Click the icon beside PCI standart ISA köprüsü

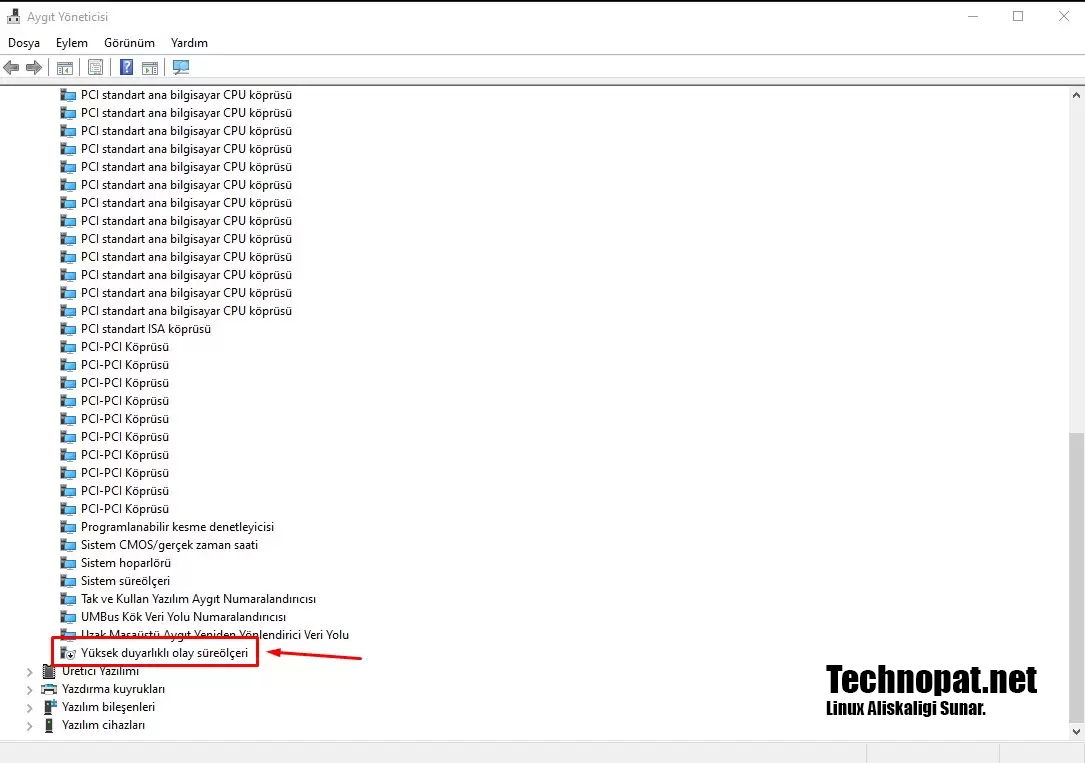click(68, 329)
